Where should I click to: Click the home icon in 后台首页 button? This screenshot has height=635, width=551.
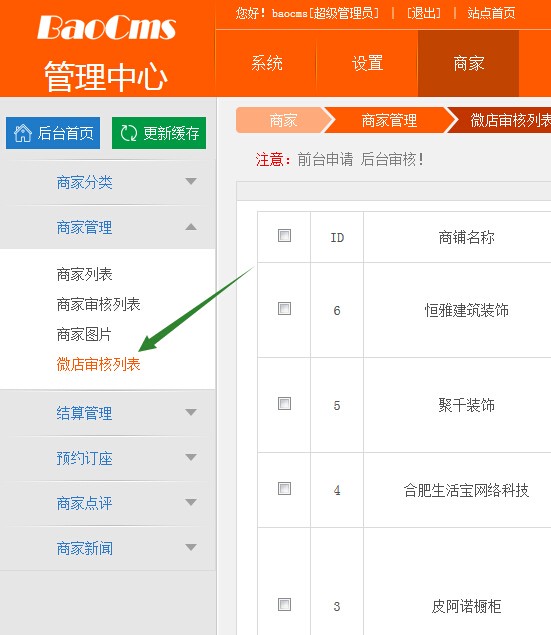tap(23, 133)
